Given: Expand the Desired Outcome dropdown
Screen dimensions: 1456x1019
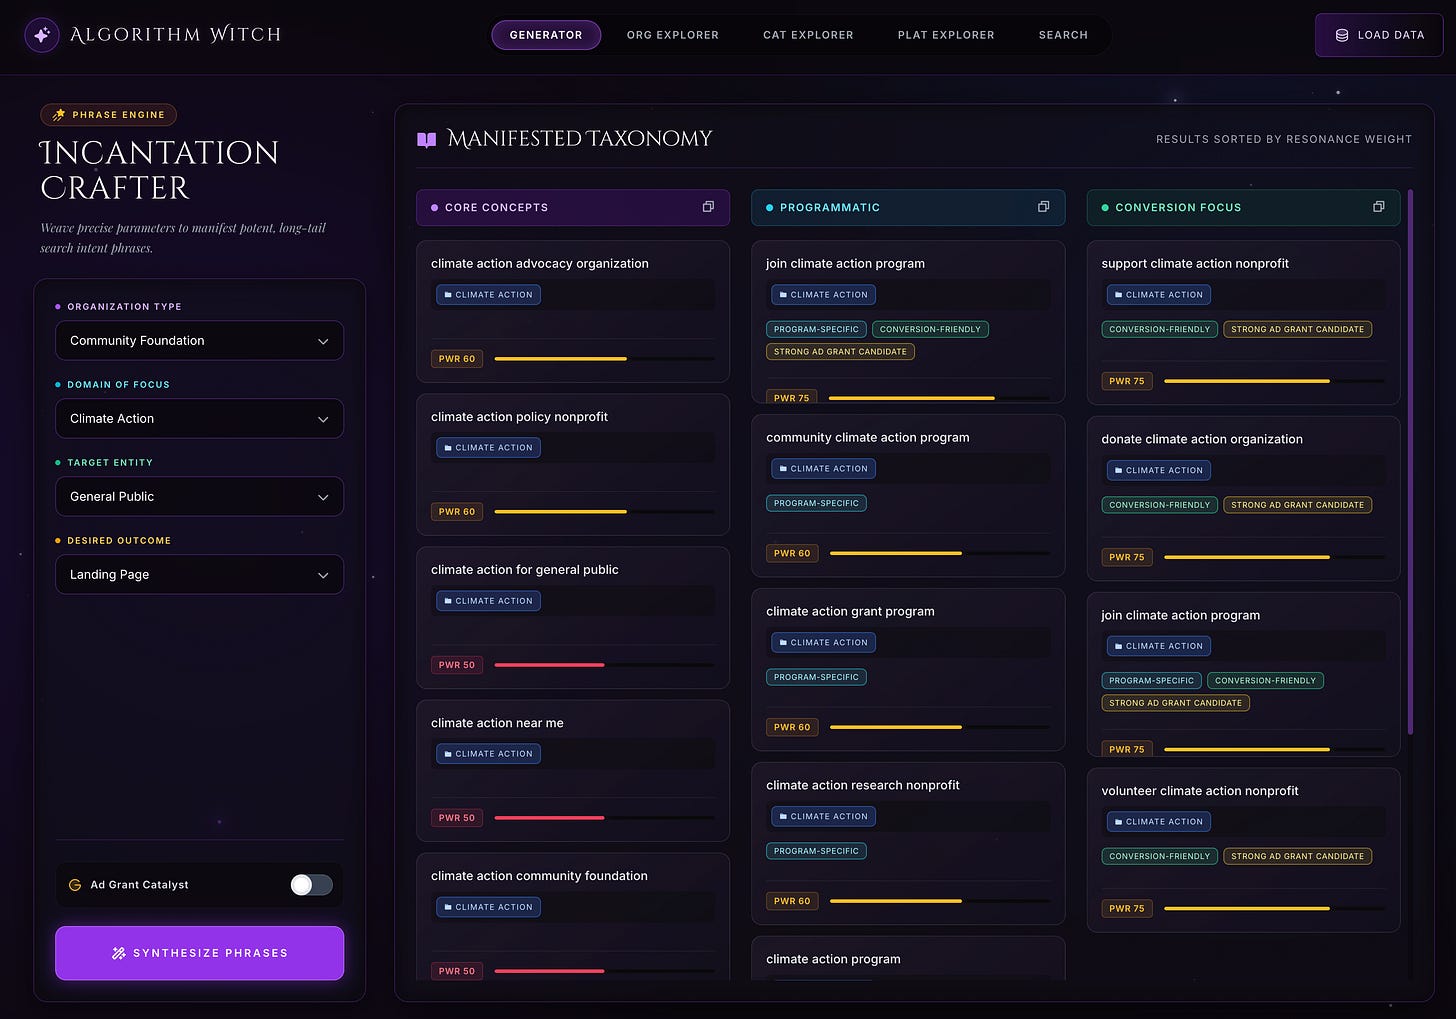Looking at the screenshot, I should click(200, 575).
